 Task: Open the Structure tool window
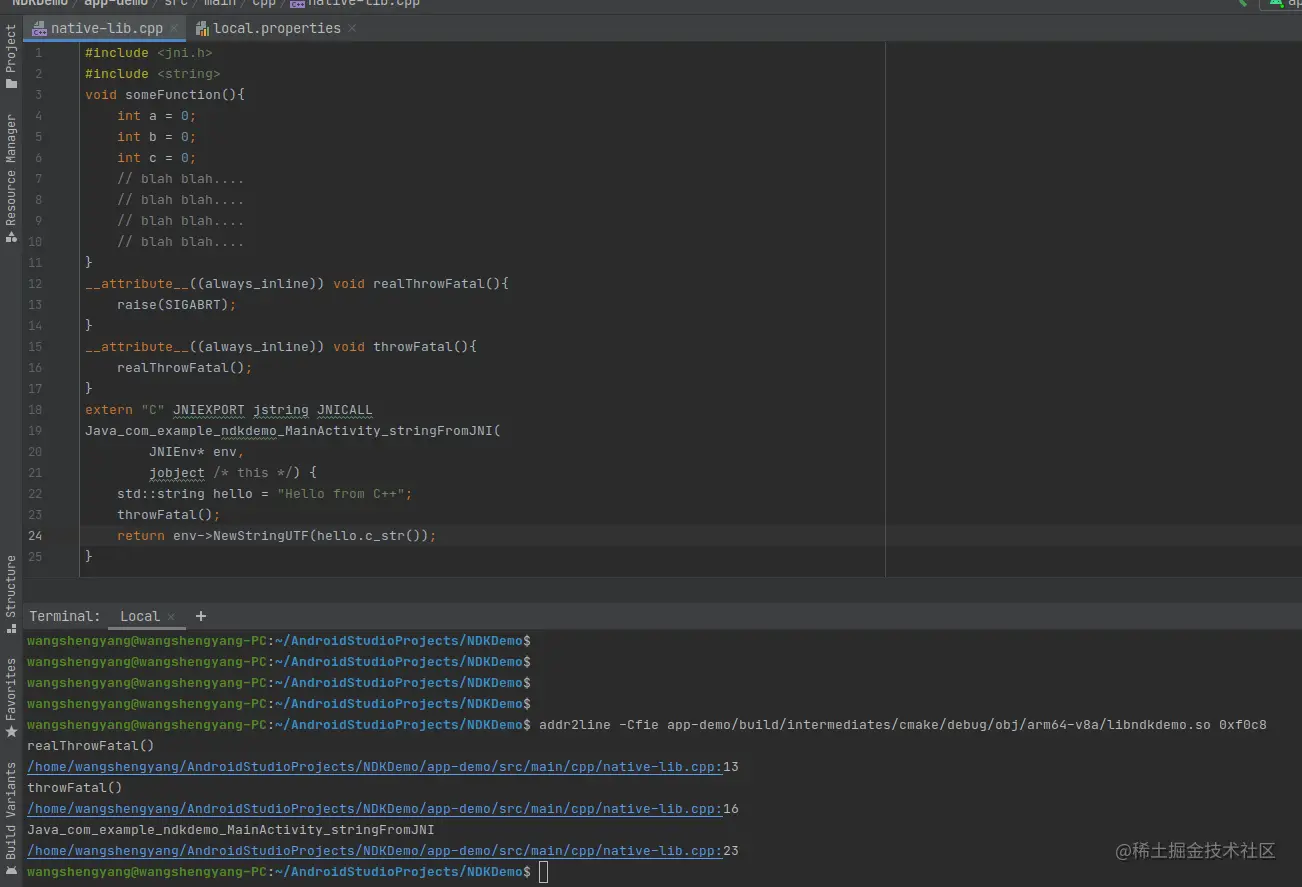tap(11, 594)
